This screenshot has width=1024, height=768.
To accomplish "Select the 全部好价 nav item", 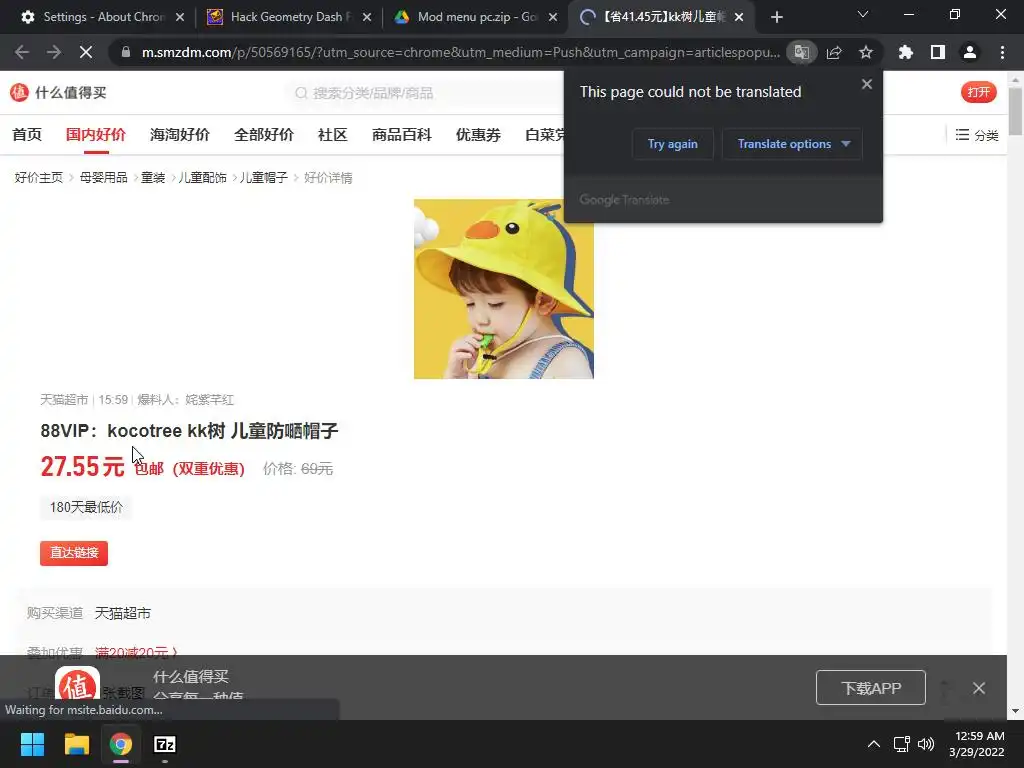I will (x=264, y=135).
